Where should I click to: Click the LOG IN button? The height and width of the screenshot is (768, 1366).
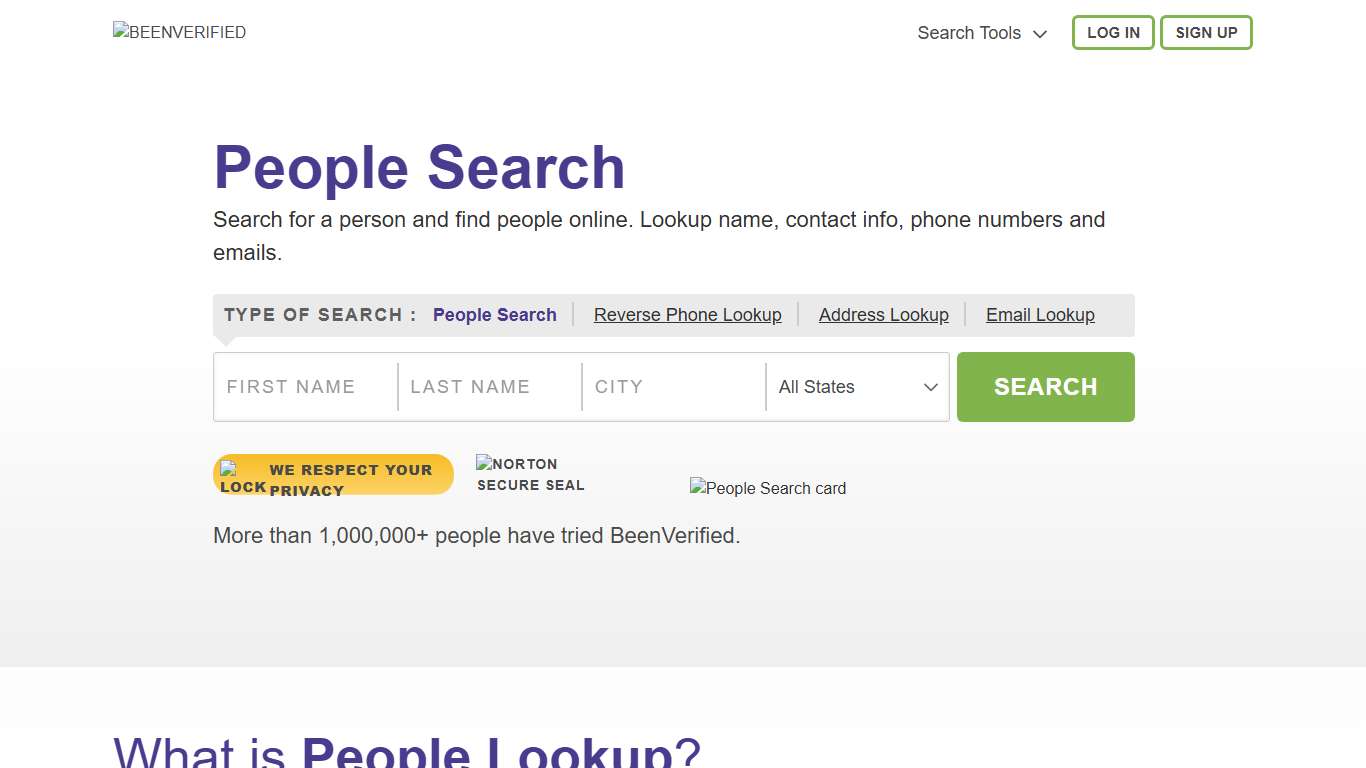point(1112,32)
